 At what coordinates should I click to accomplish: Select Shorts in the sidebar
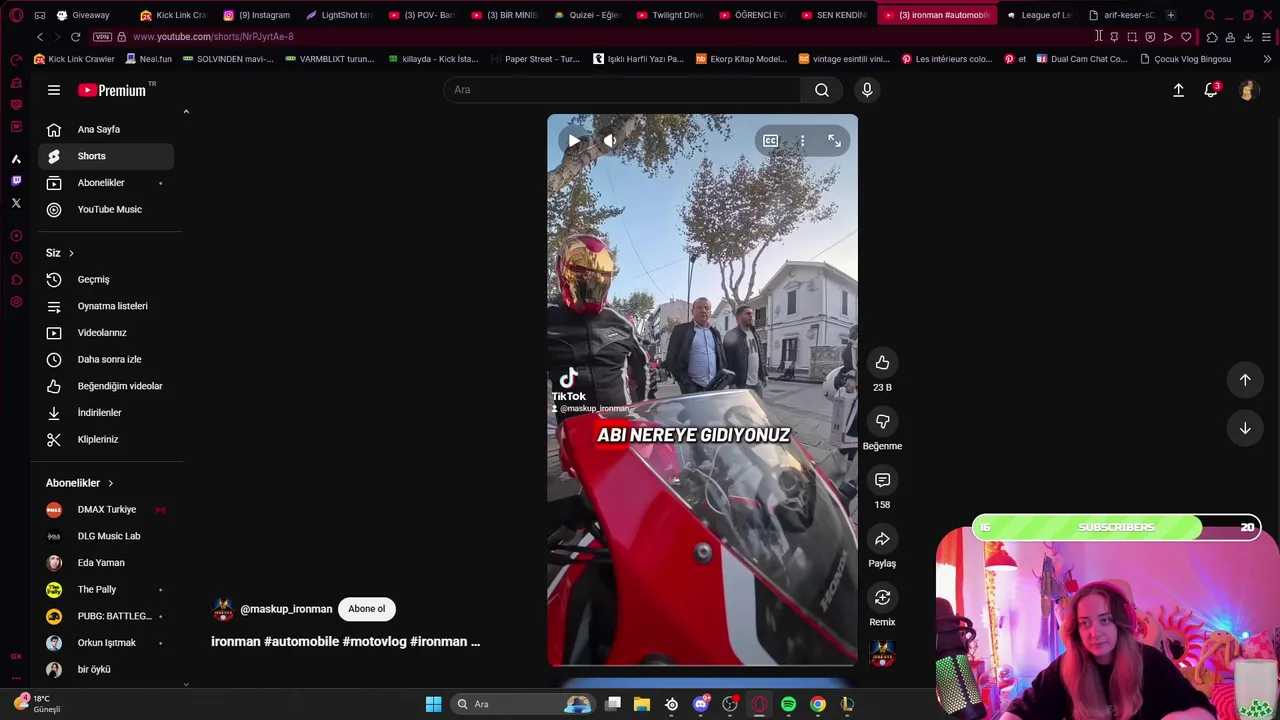pos(106,156)
